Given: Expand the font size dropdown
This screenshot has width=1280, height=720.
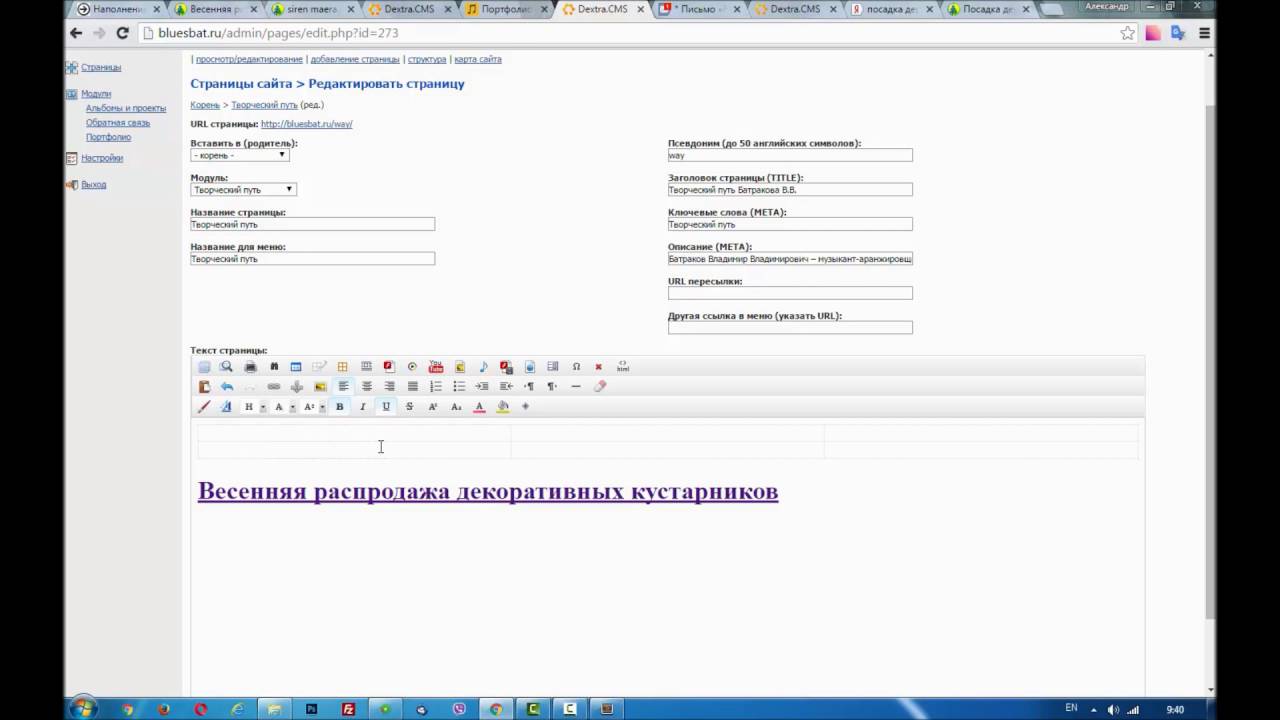Looking at the screenshot, I should tap(322, 407).
